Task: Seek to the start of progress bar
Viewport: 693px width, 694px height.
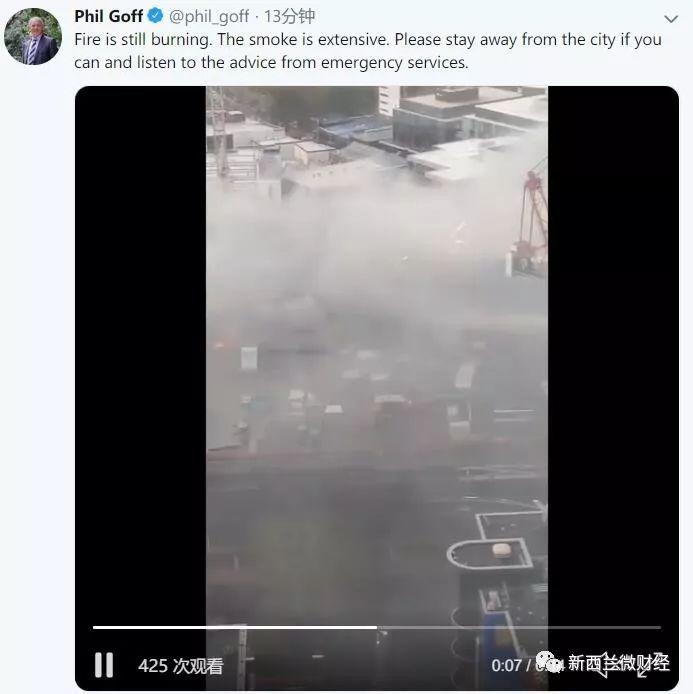Action: point(95,627)
